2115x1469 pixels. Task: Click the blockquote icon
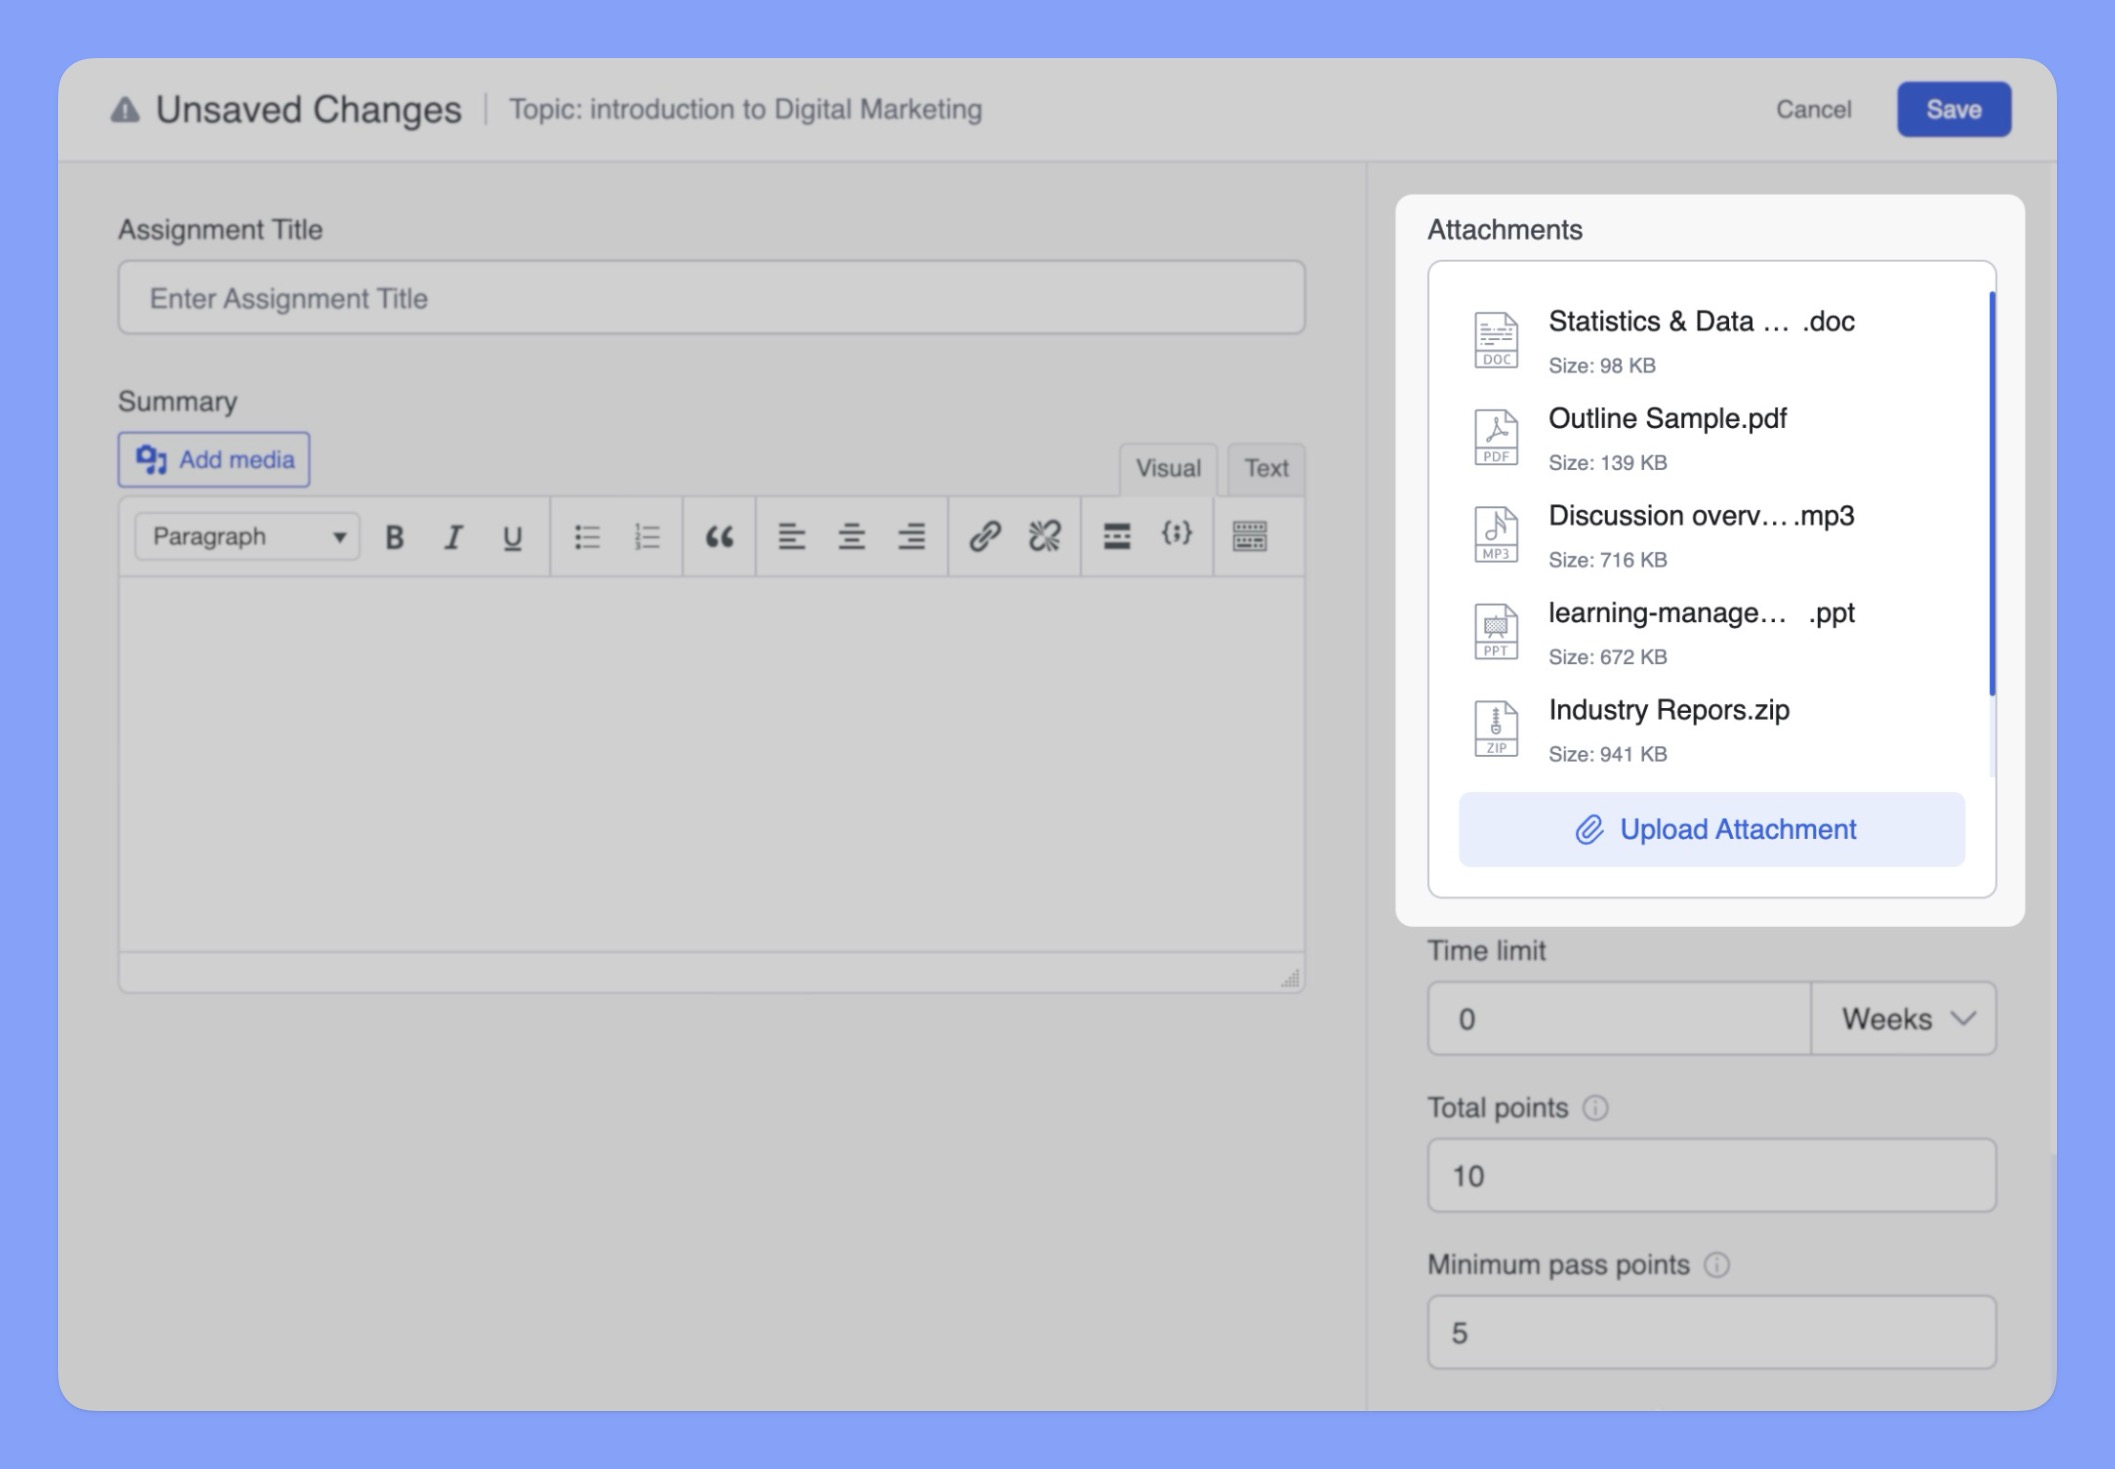[719, 538]
